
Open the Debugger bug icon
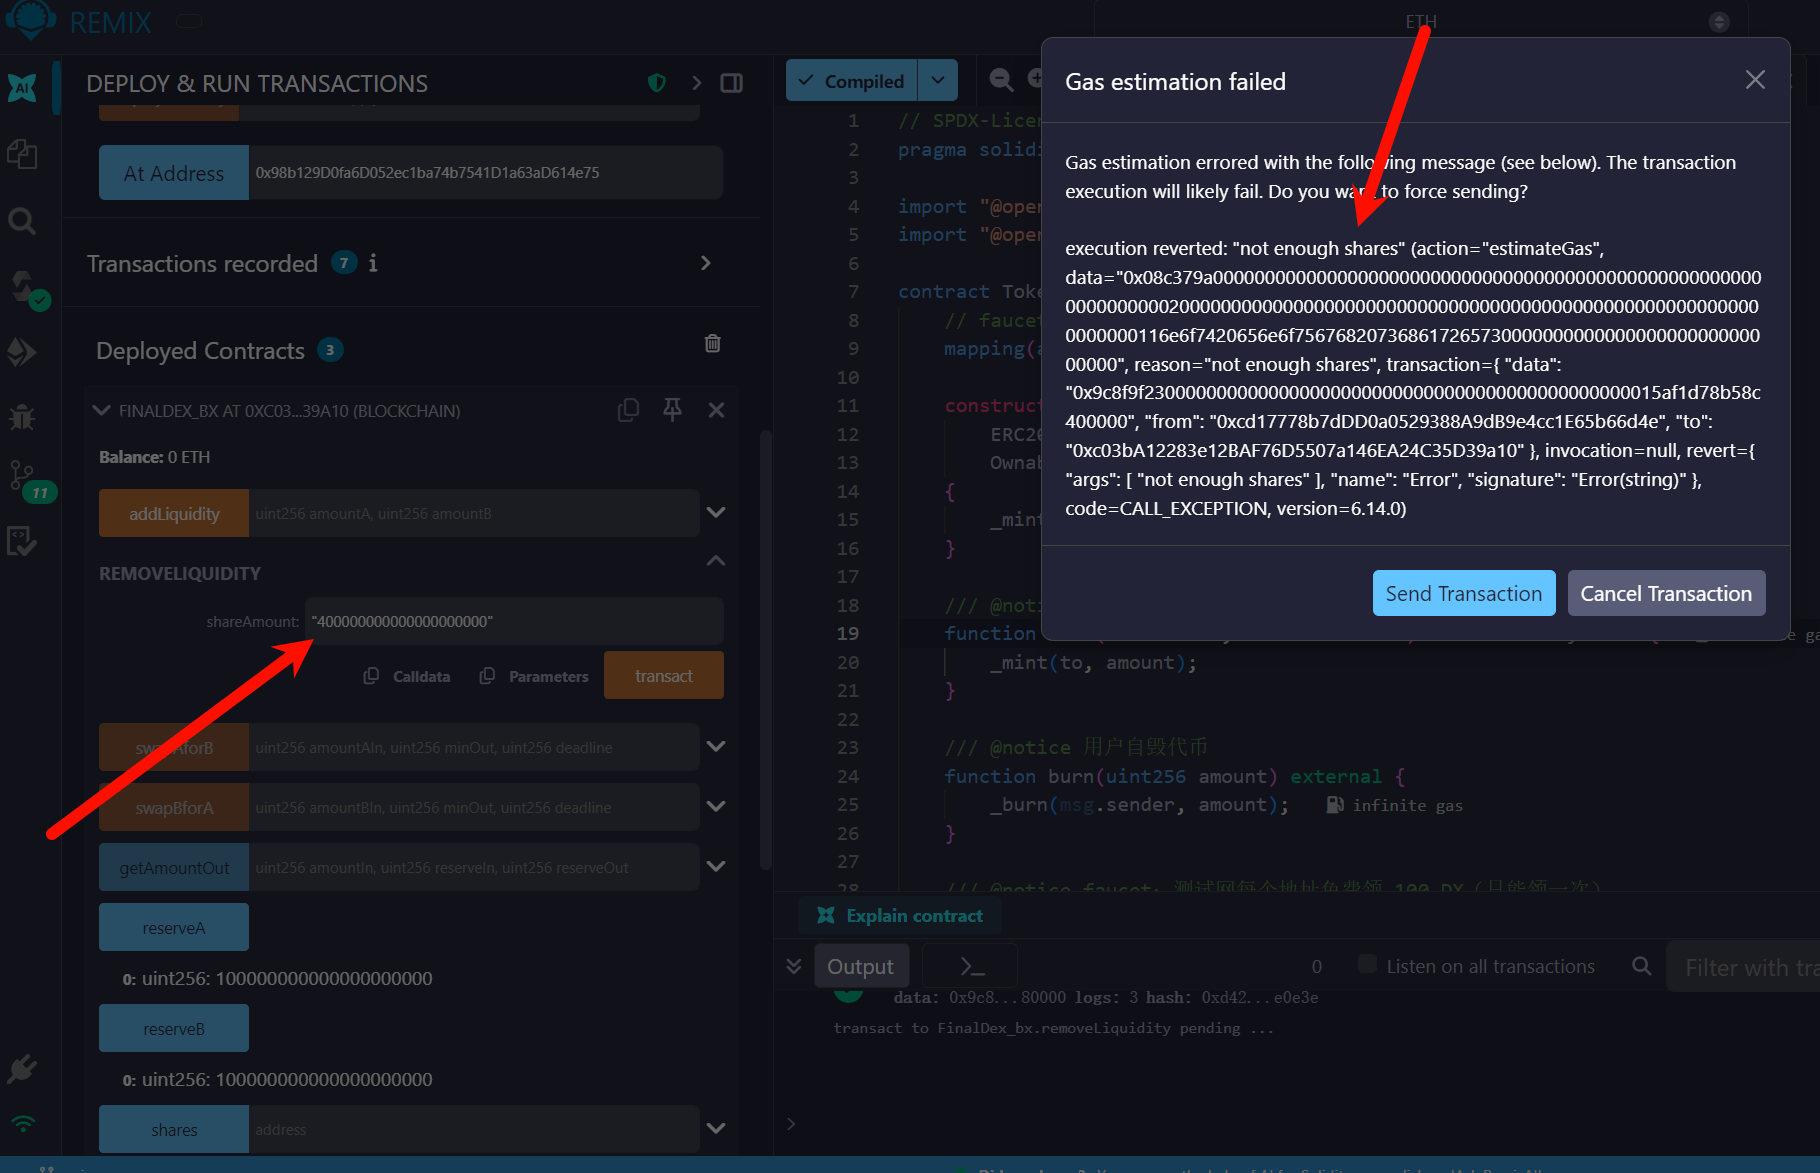(22, 417)
